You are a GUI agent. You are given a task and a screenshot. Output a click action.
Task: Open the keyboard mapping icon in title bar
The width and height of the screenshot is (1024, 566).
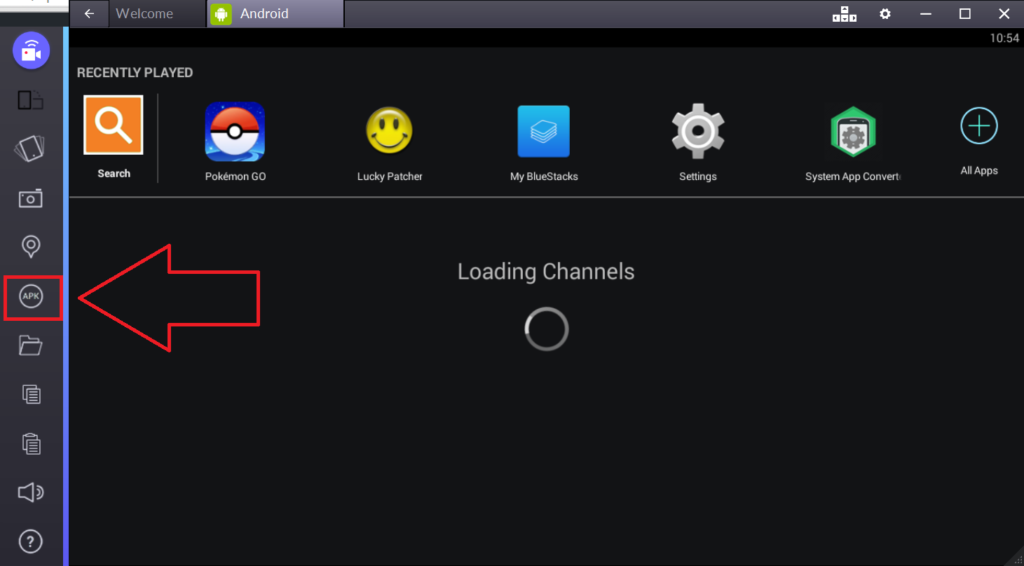pos(844,14)
